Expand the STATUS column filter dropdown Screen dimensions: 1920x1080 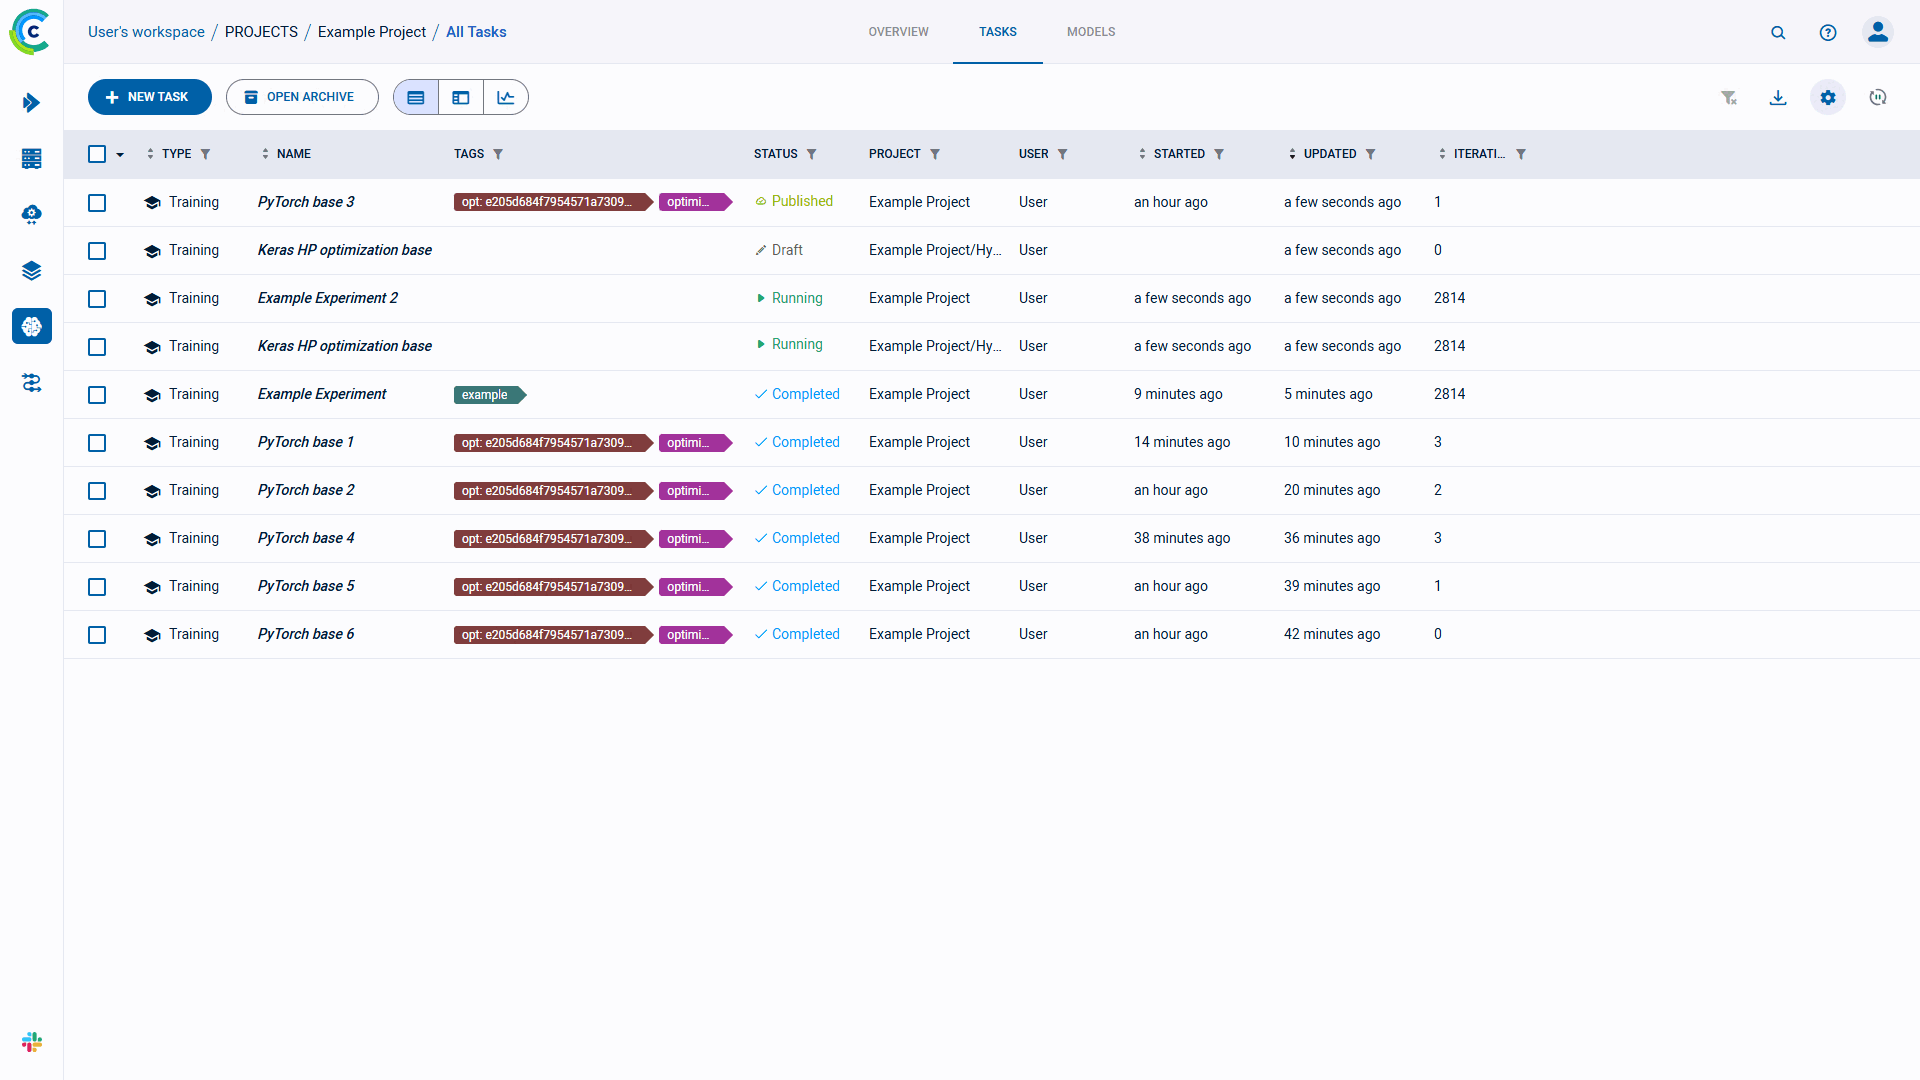[x=814, y=154]
